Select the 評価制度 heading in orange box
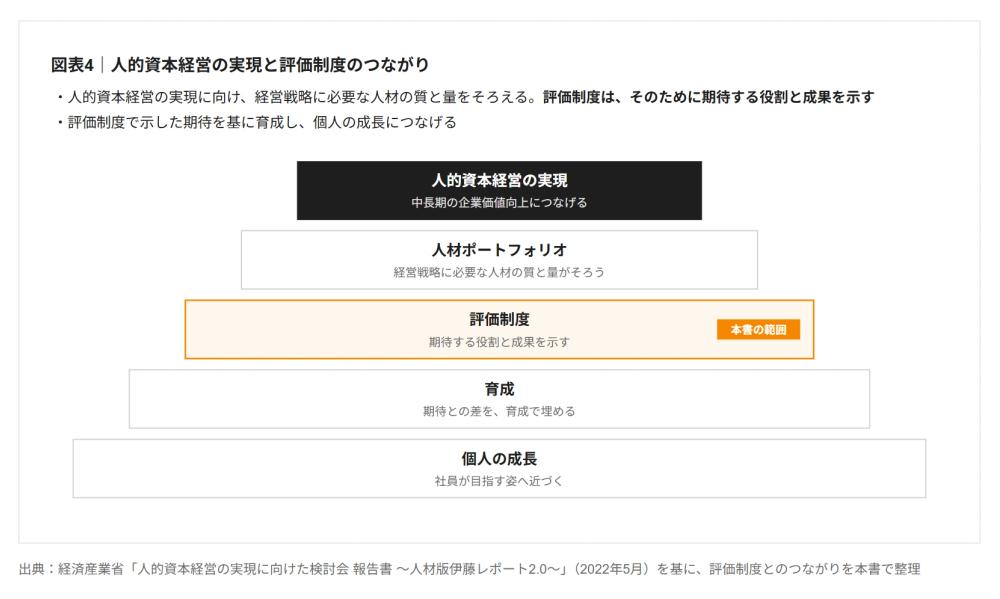Viewport: 1000px width, 599px height. tap(499, 320)
